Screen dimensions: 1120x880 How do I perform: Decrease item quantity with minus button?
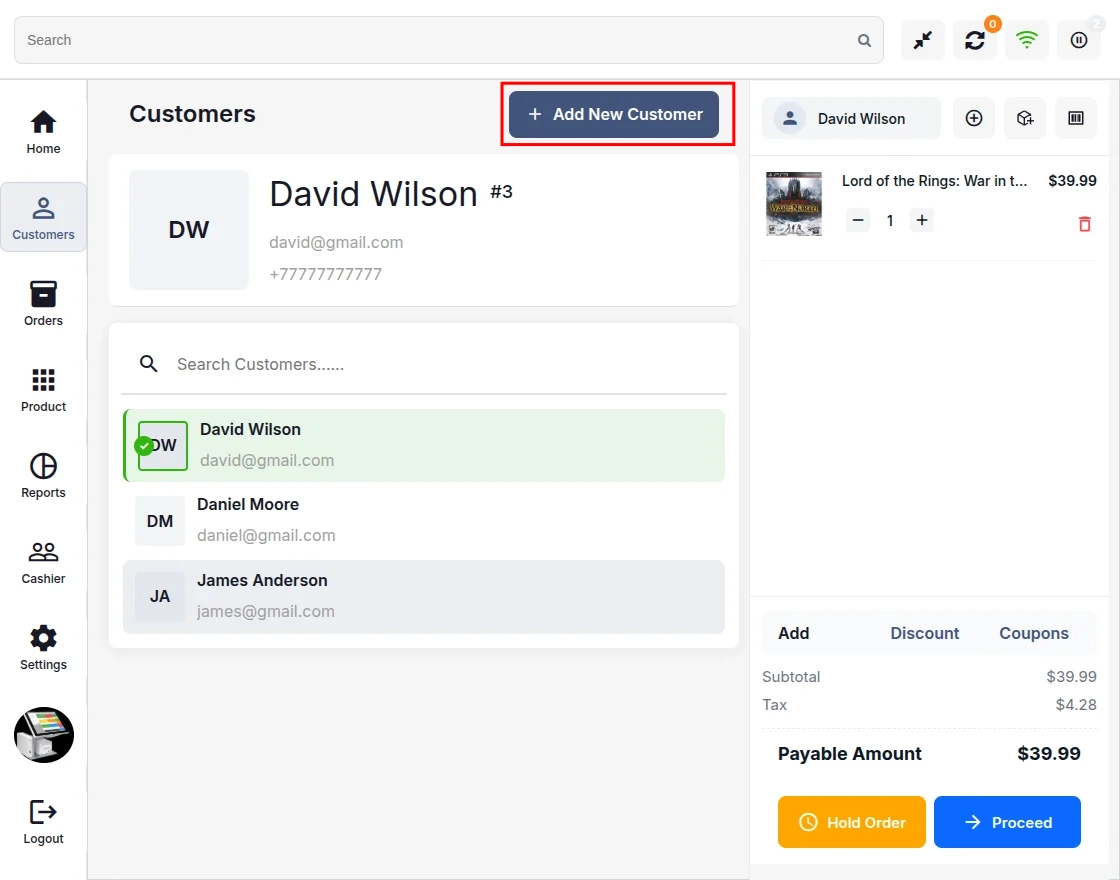(x=858, y=220)
